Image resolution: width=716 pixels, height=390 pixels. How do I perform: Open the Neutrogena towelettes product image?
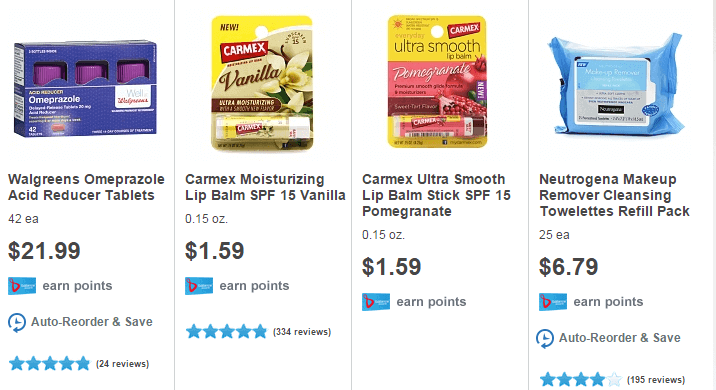pyautogui.click(x=616, y=84)
